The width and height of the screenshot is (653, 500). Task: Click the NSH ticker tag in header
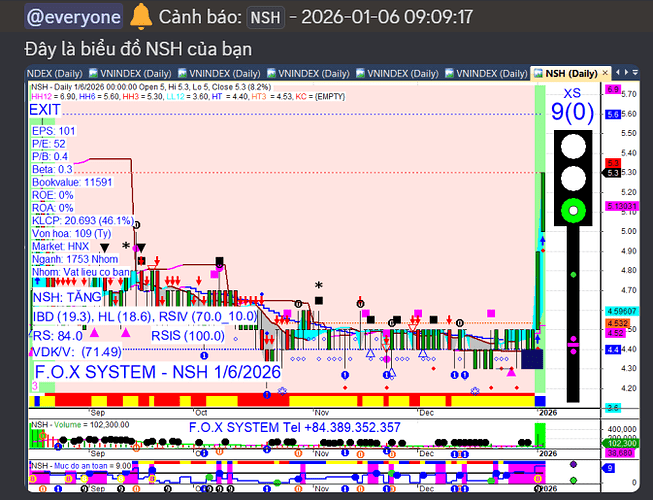tap(265, 17)
